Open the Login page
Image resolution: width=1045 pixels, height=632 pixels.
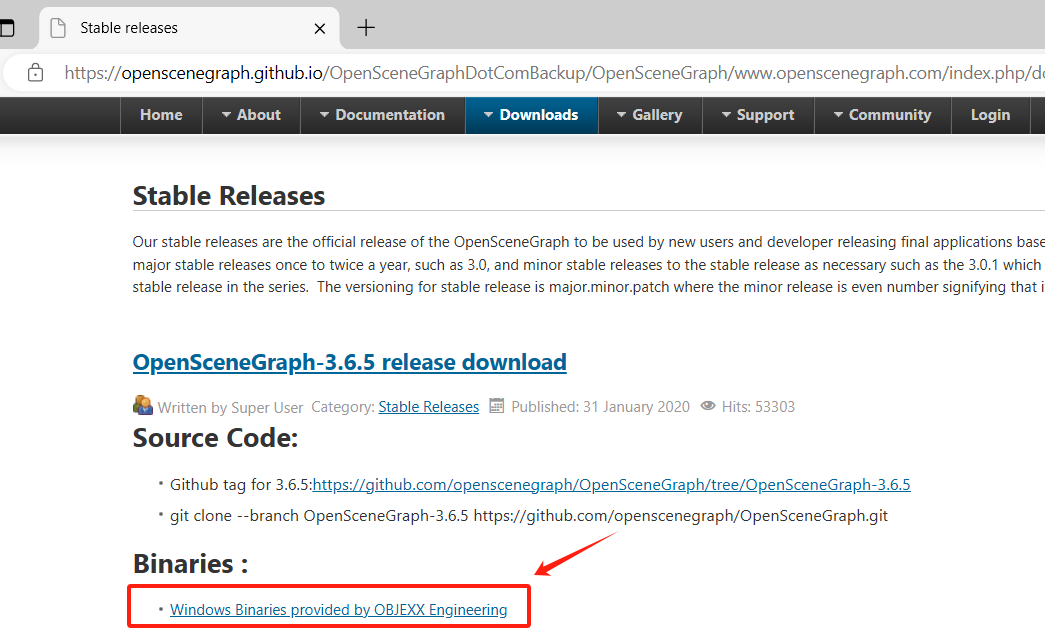(x=990, y=115)
